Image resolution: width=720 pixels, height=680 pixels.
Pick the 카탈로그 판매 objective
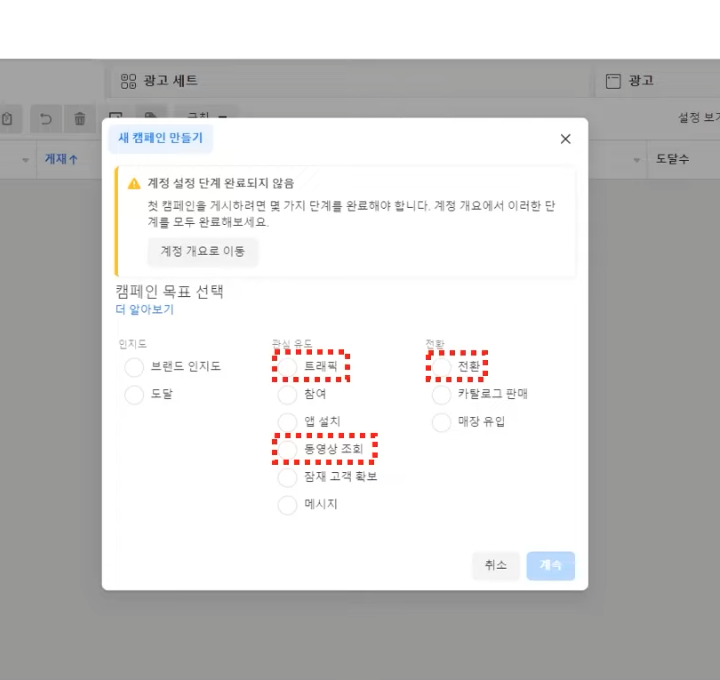(x=442, y=394)
